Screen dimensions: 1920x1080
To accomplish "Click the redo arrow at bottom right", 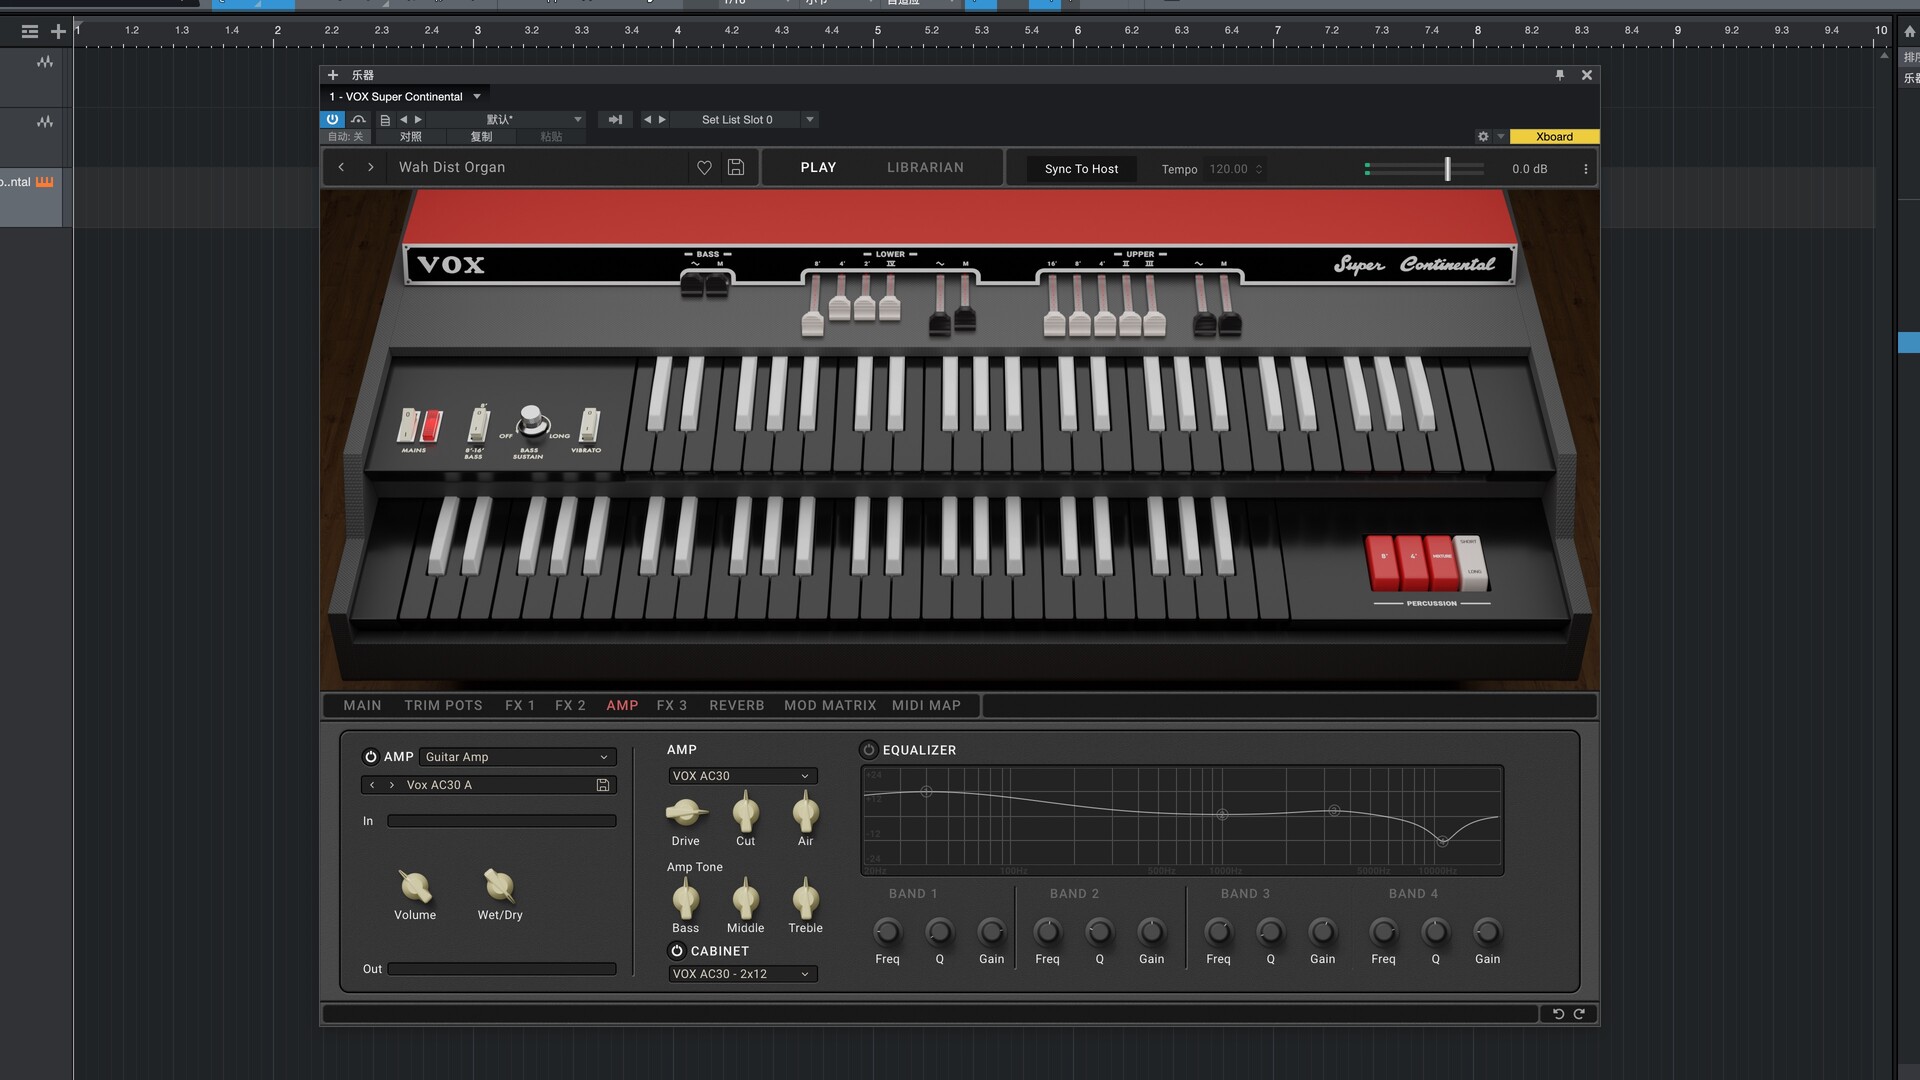I will 1579,1014.
